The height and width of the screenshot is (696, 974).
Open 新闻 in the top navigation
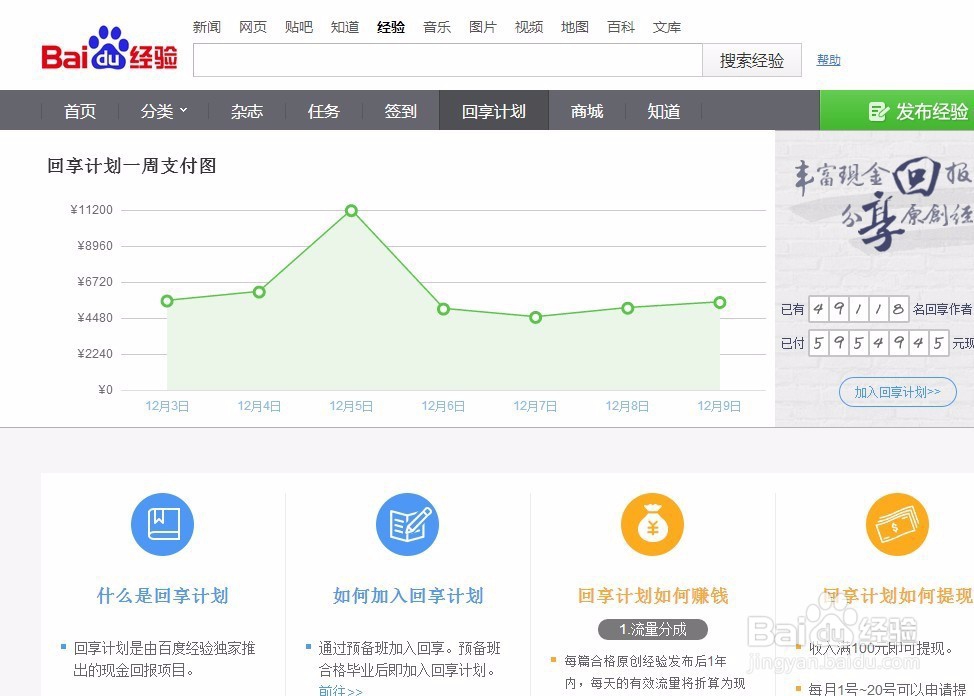pos(207,27)
